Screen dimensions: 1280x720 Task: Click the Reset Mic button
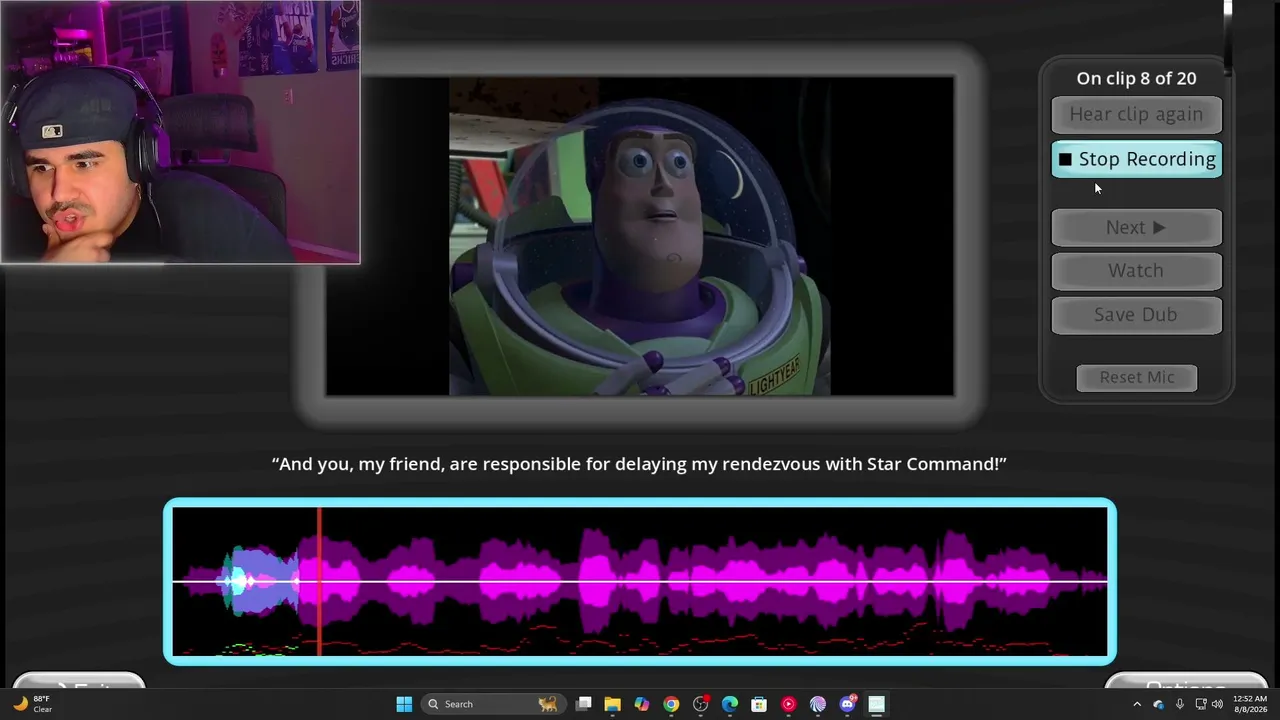1137,377
